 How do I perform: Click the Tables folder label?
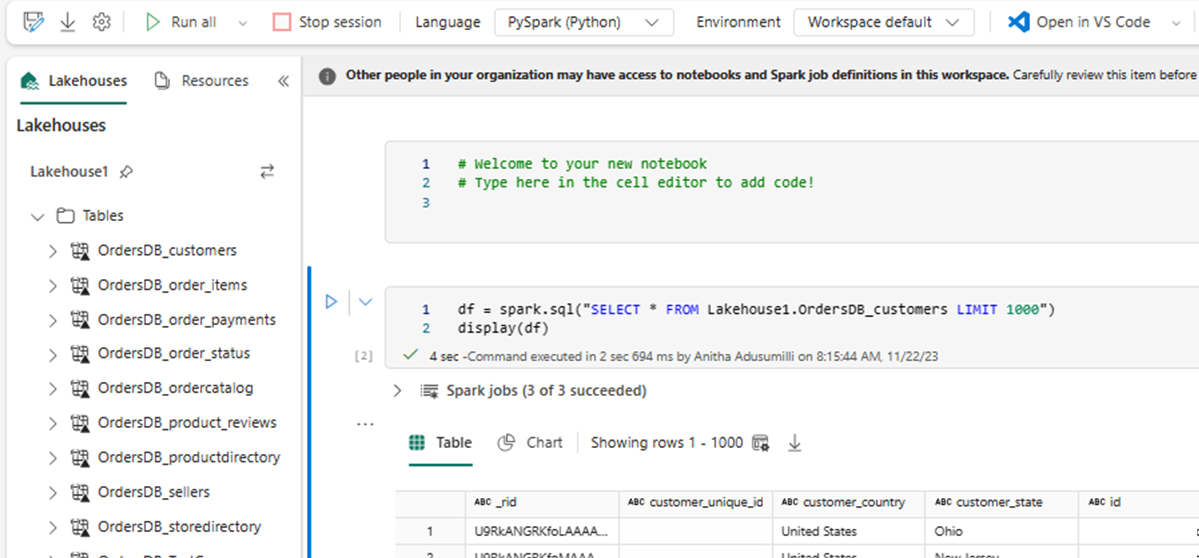103,216
